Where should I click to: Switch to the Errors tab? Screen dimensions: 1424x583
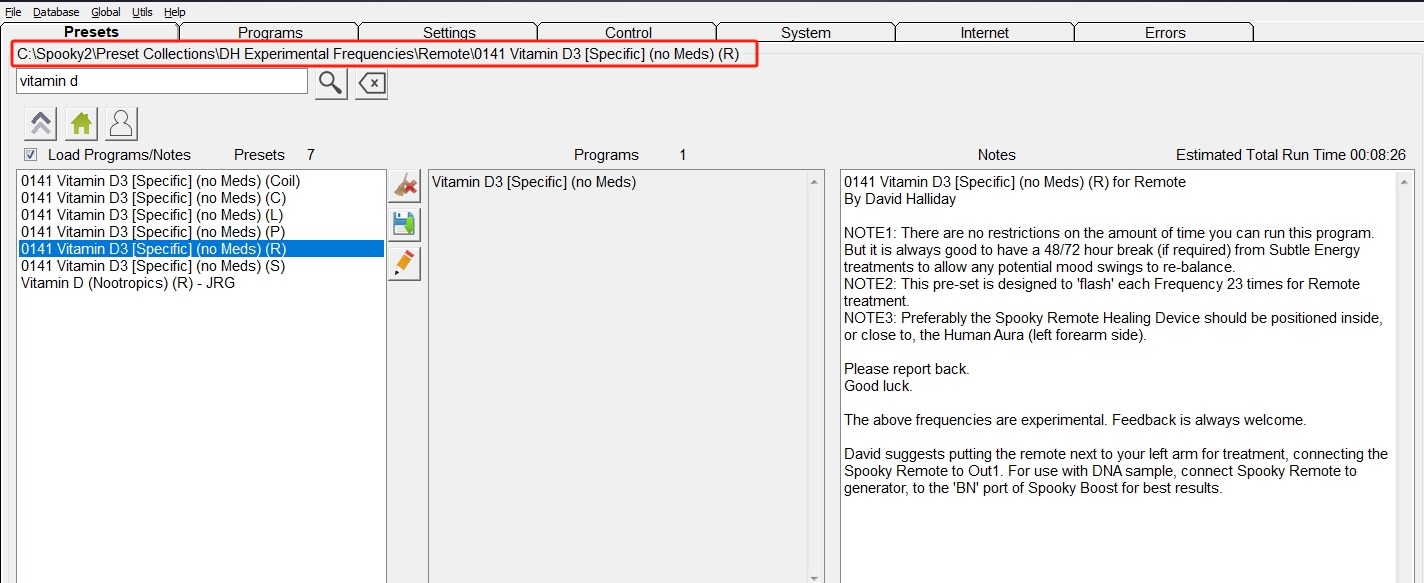click(x=1165, y=33)
